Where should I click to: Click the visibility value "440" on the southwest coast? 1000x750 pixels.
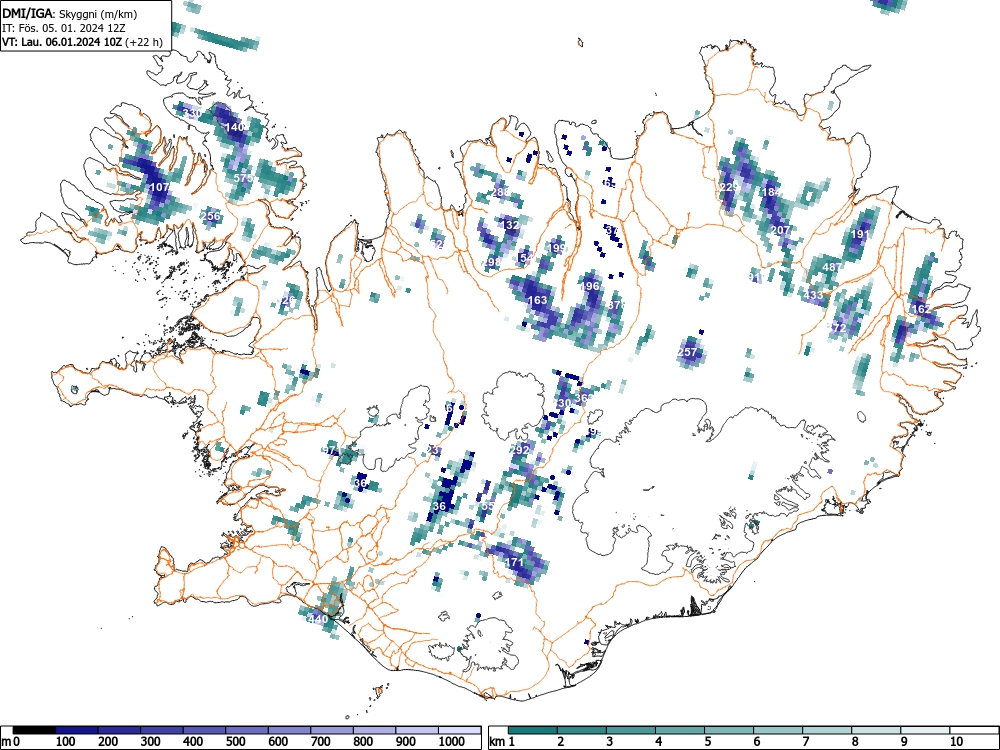[x=318, y=619]
